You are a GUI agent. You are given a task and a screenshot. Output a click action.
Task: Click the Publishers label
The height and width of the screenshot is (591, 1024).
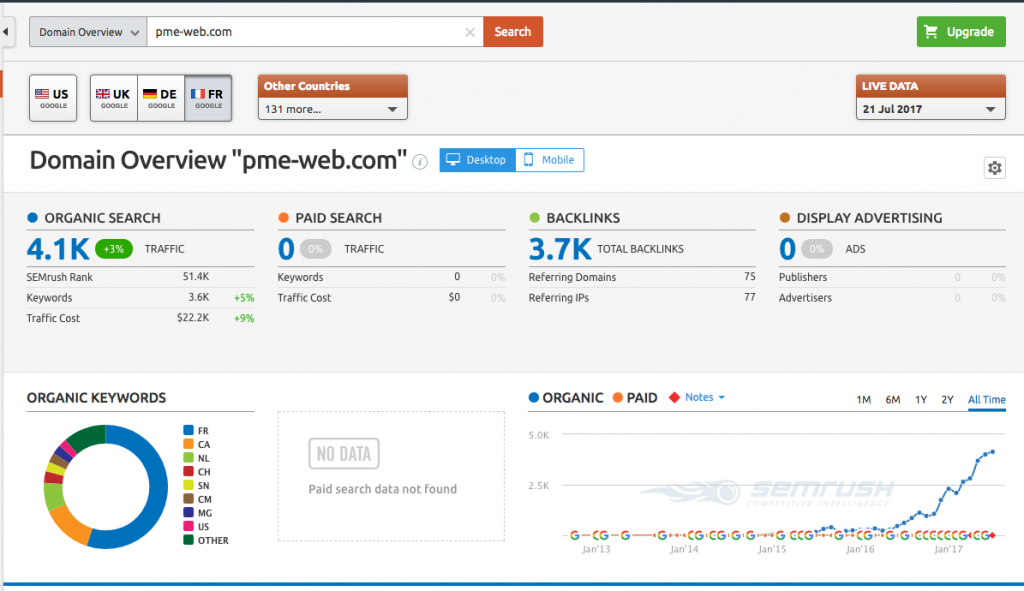[x=803, y=277]
